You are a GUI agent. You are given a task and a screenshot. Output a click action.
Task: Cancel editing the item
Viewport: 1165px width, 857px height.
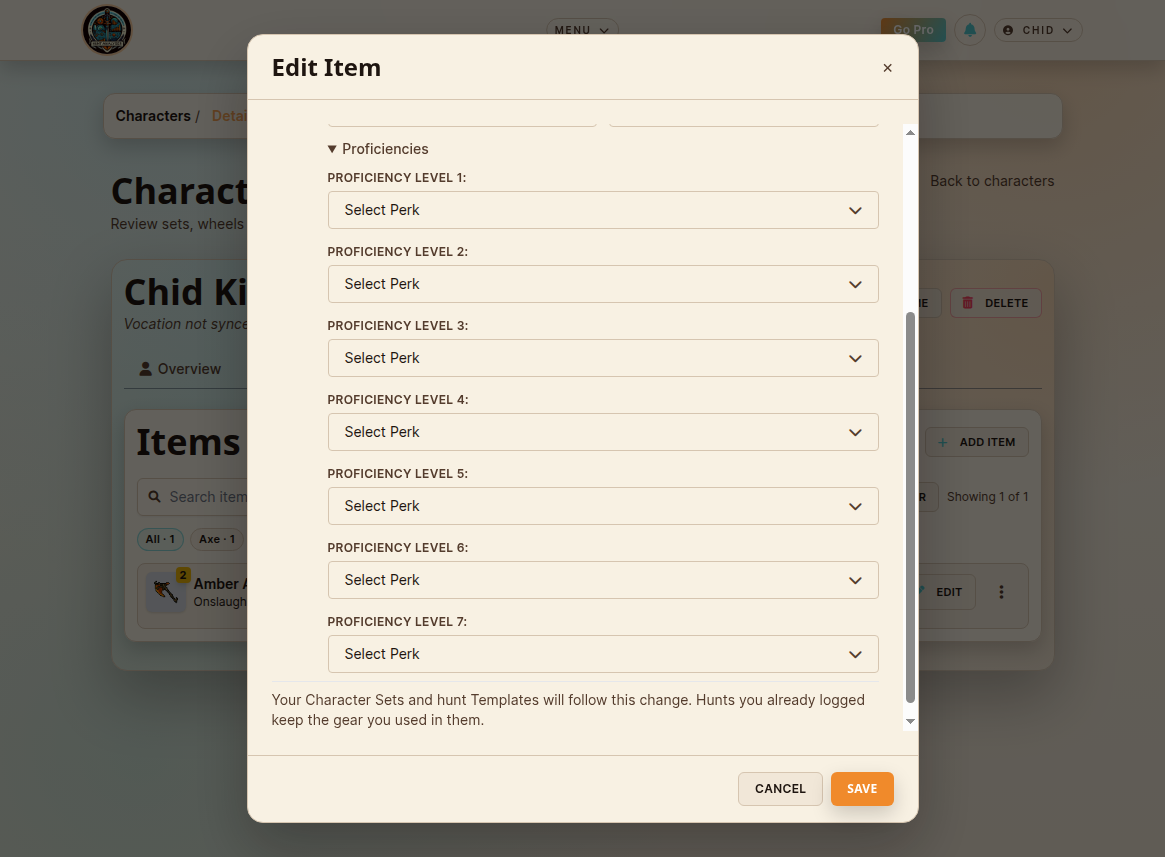(x=780, y=789)
